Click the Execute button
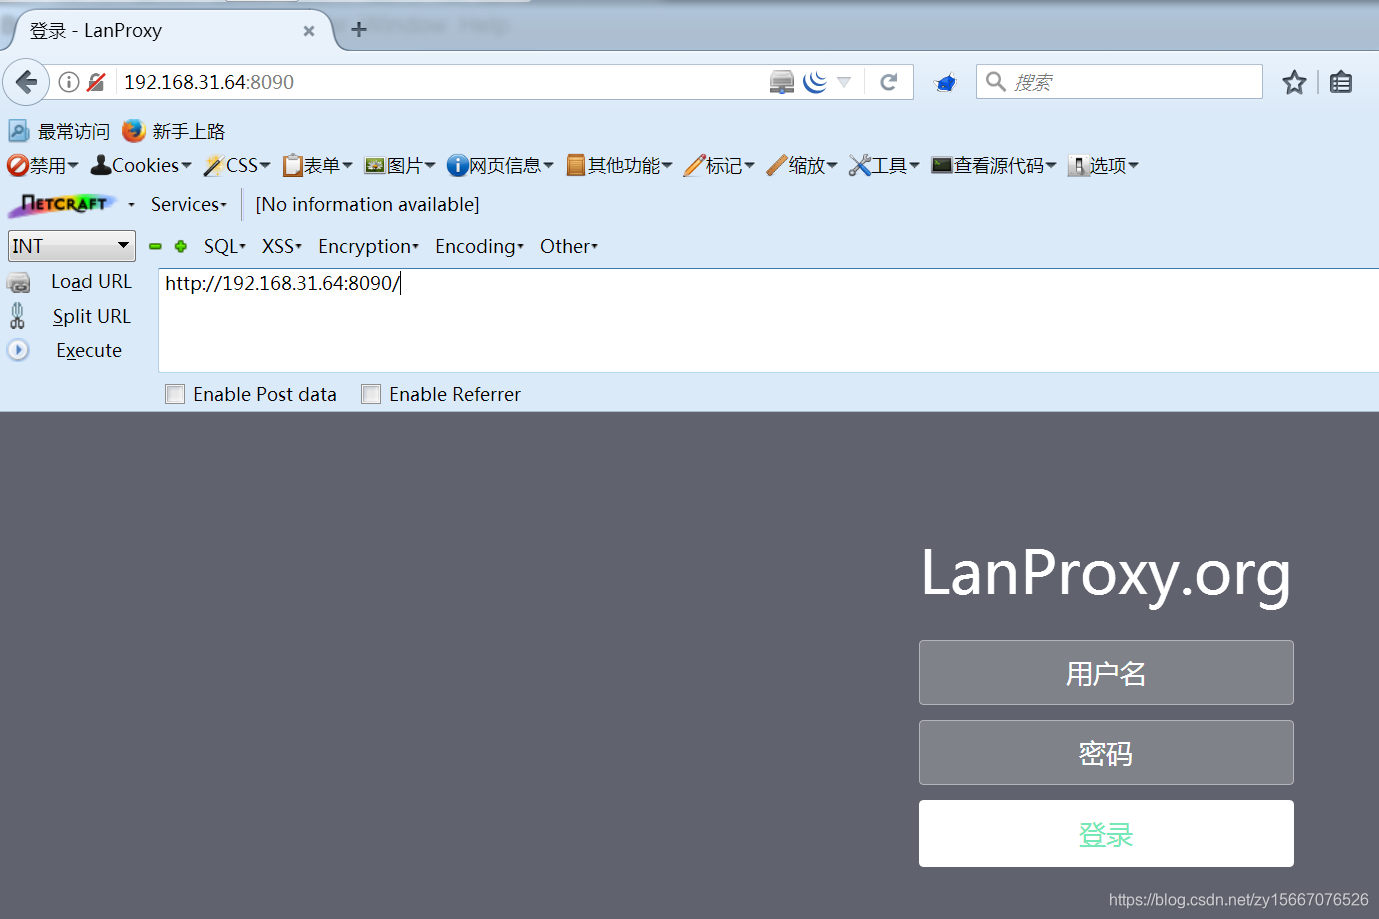Screen dimensions: 1379x919 [x=89, y=350]
